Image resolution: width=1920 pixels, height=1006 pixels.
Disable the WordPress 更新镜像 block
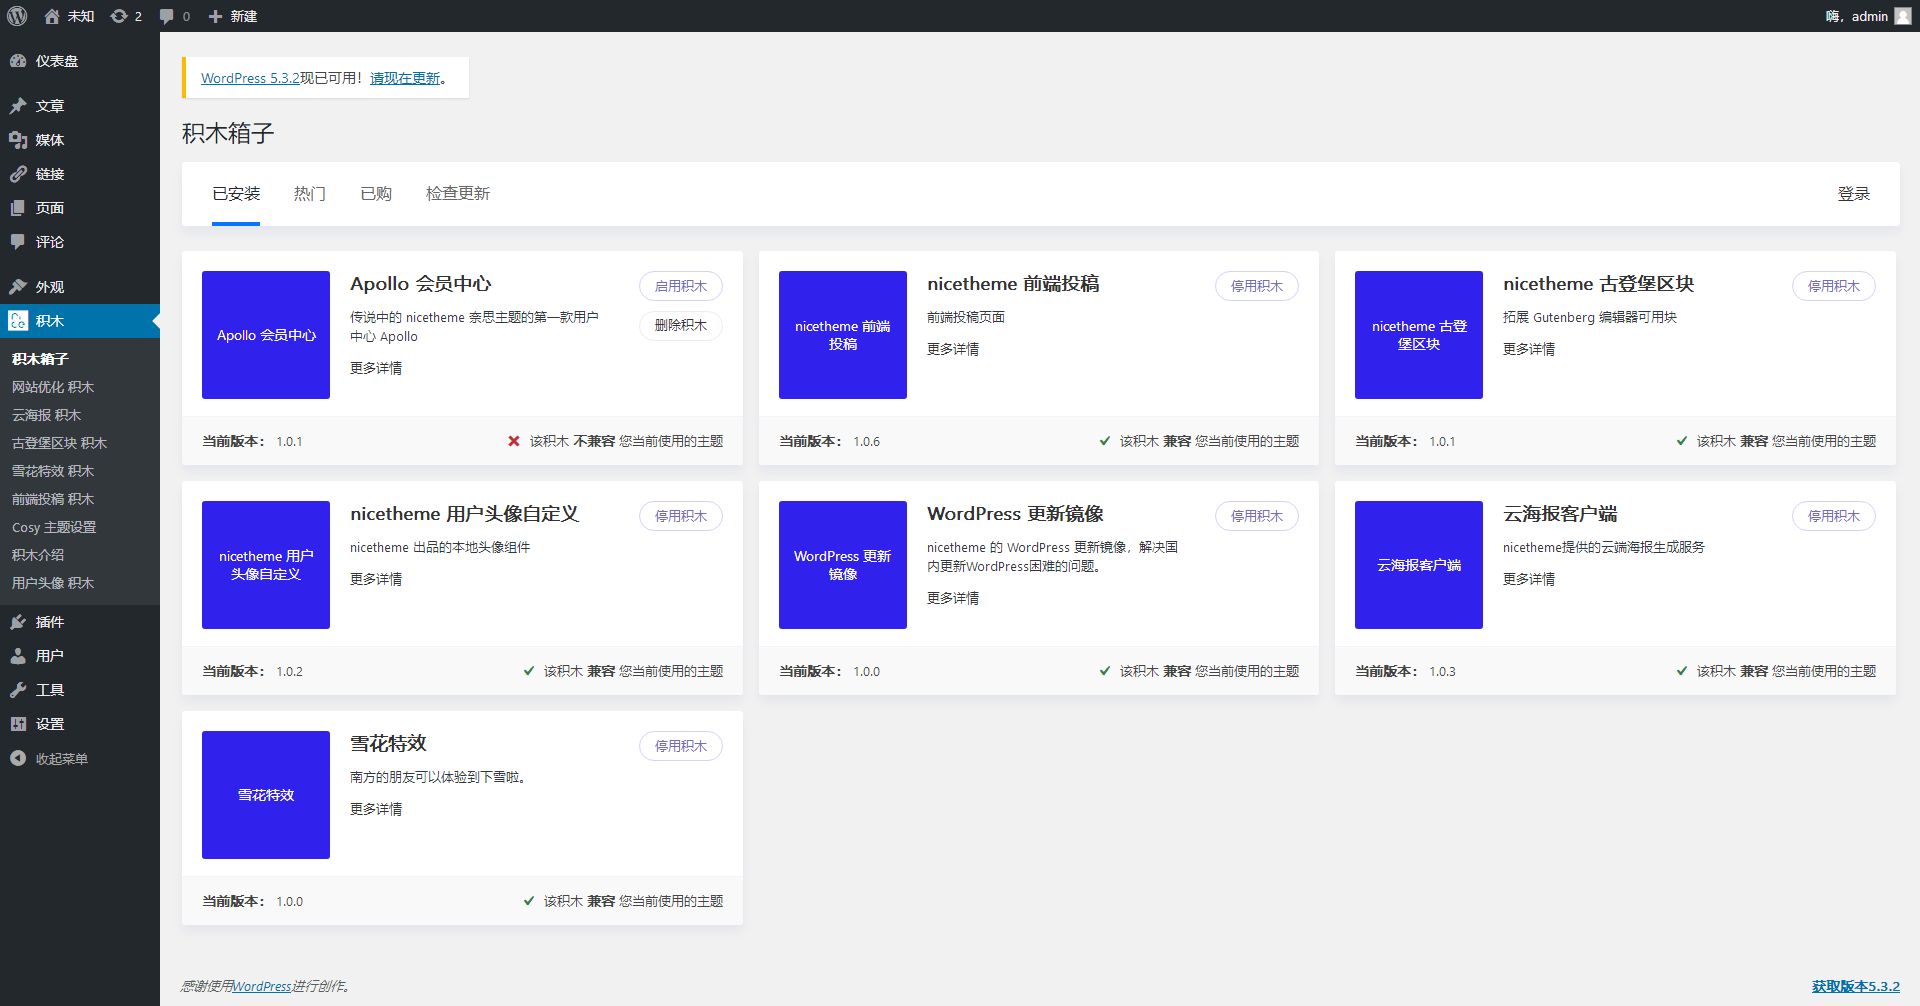click(x=1256, y=515)
